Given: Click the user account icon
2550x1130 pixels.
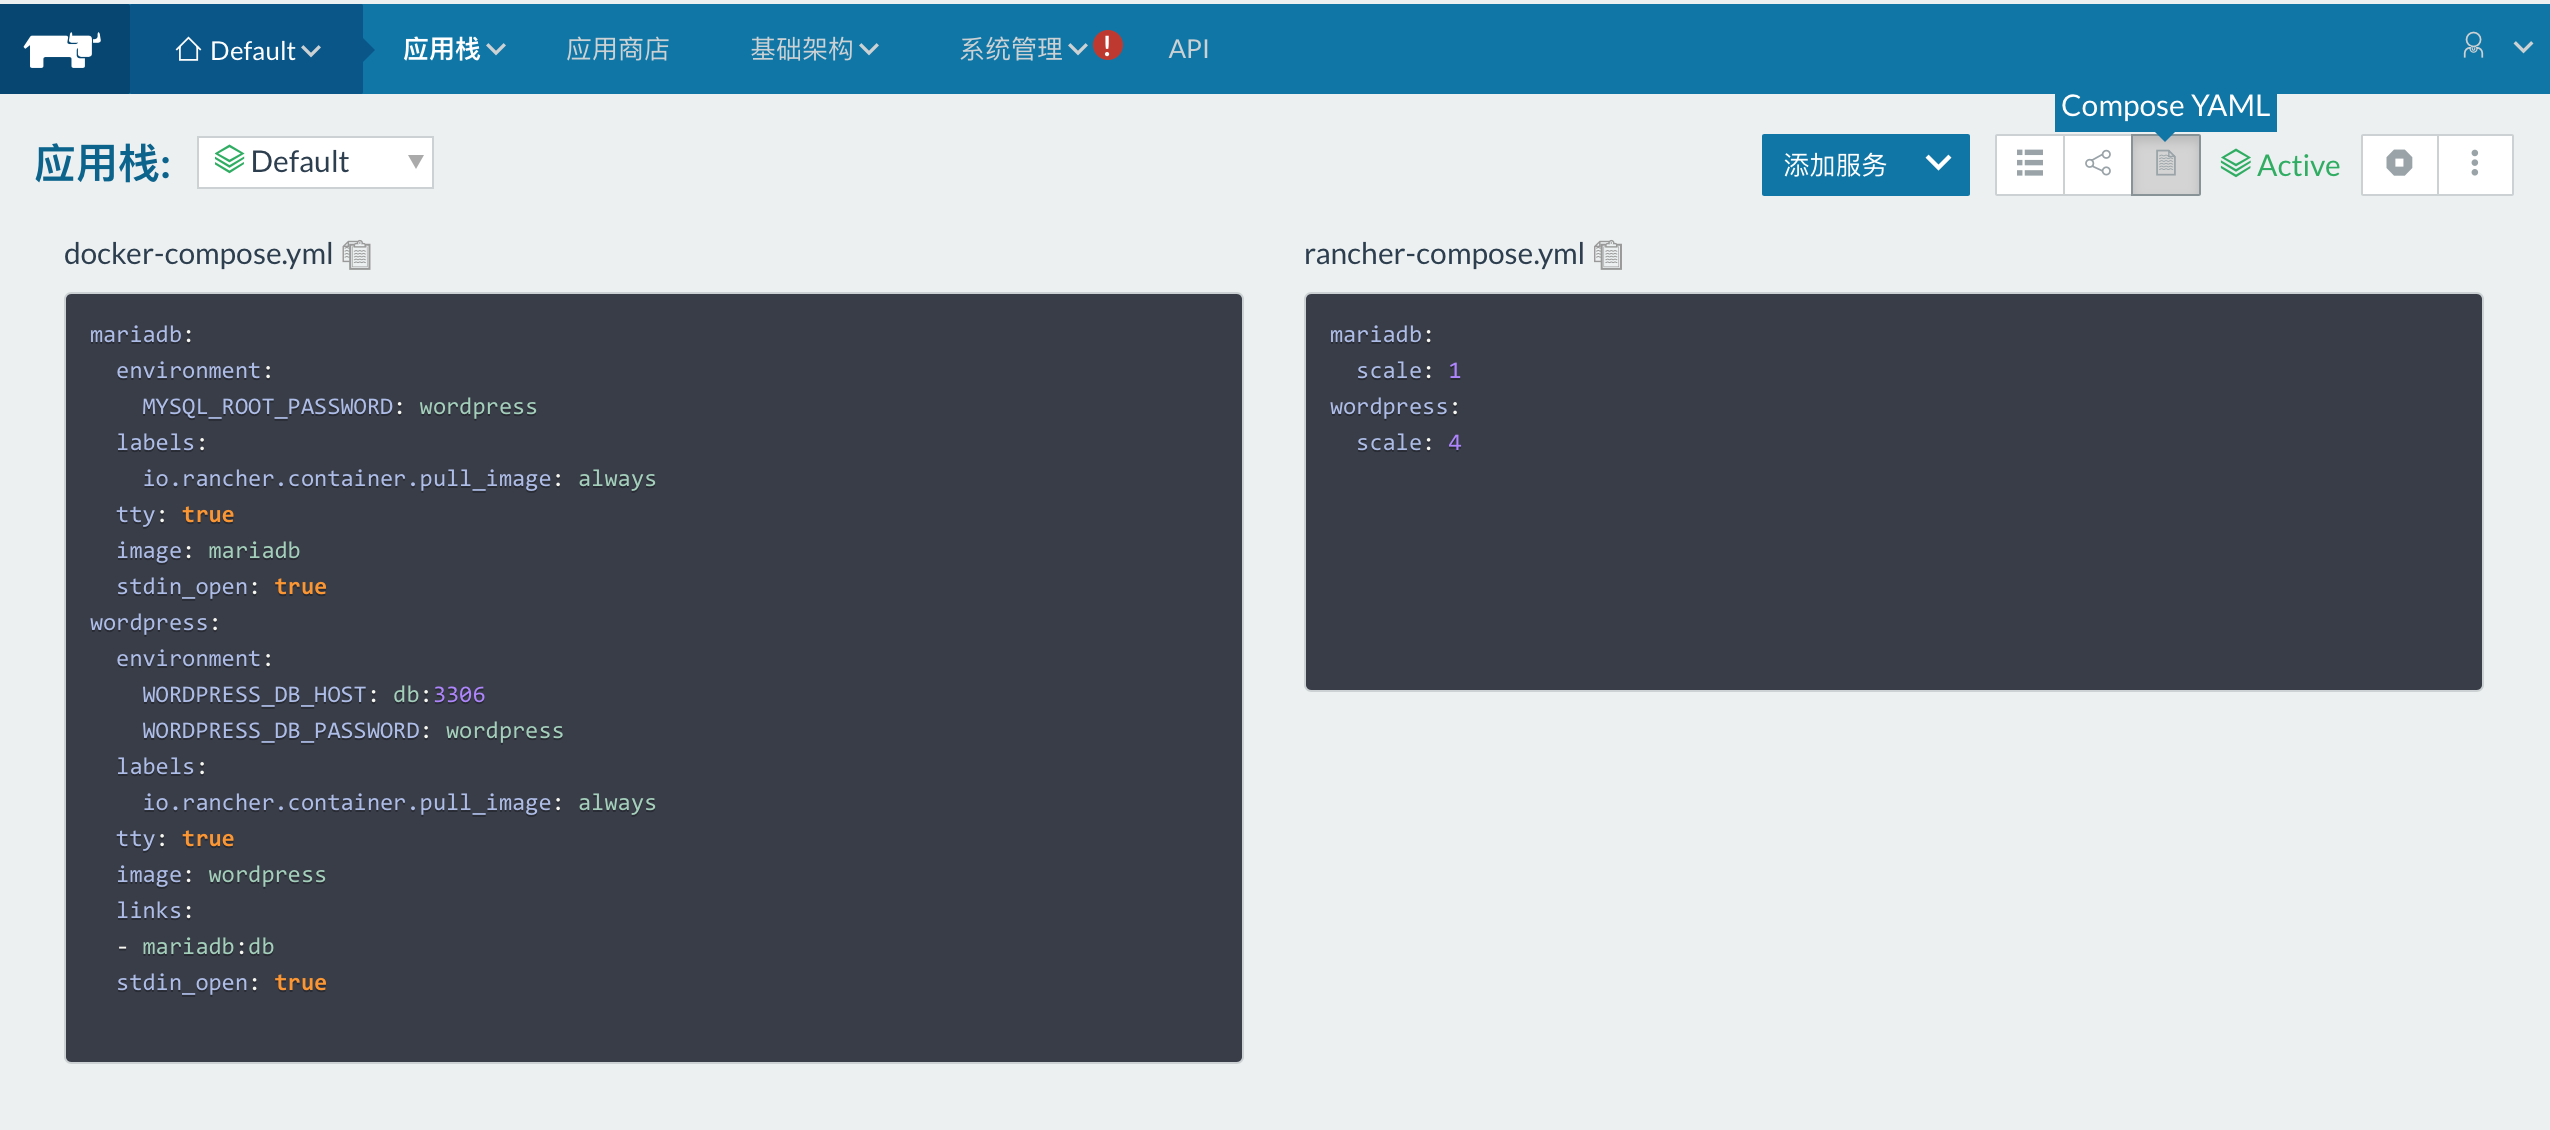Looking at the screenshot, I should pos(2473,46).
